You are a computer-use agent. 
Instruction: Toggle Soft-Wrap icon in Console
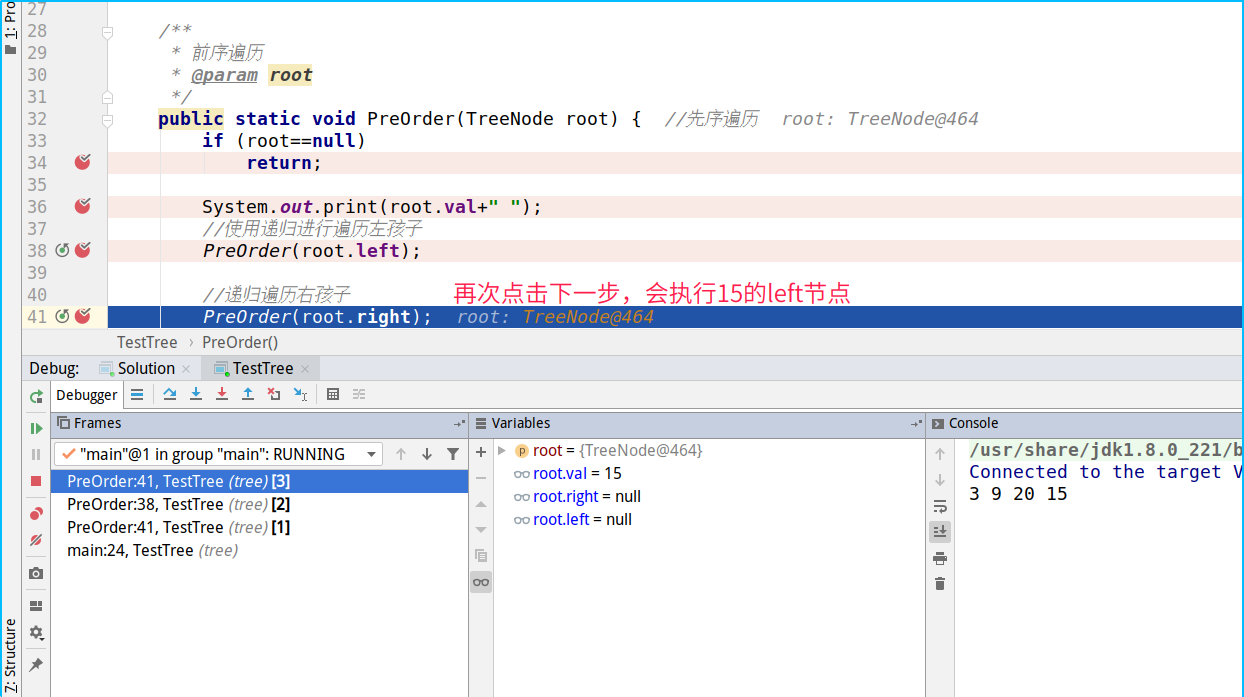[940, 506]
